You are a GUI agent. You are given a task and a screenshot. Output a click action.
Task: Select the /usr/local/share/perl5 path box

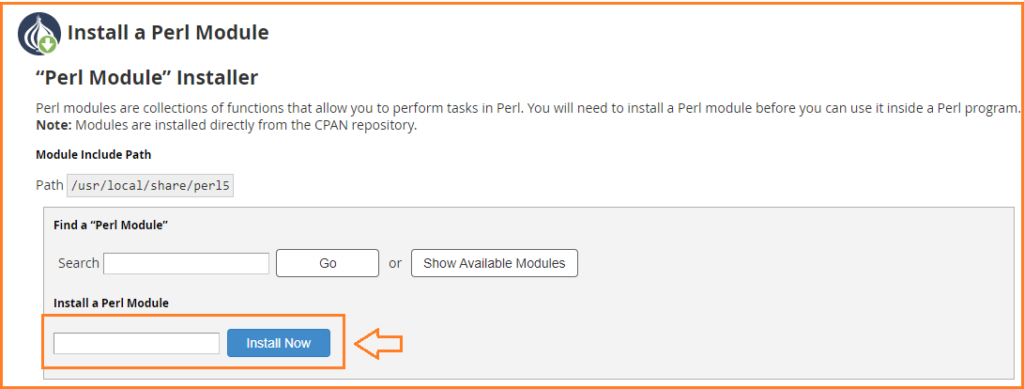click(150, 186)
